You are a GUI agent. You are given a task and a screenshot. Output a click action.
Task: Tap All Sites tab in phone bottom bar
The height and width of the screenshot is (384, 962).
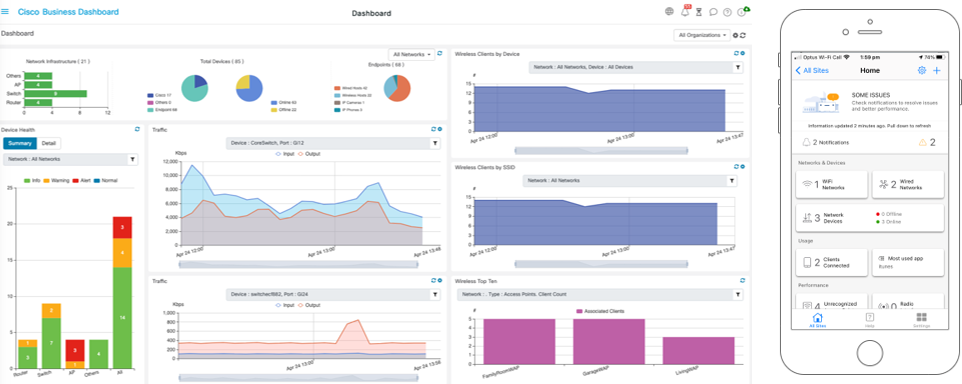[x=817, y=320]
